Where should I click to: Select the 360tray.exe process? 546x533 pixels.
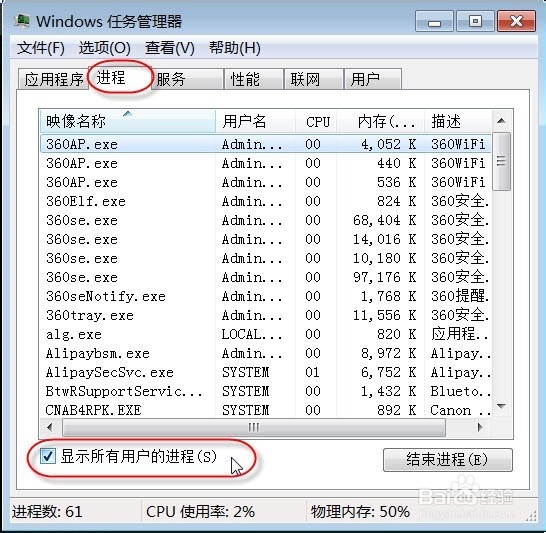pos(266,315)
